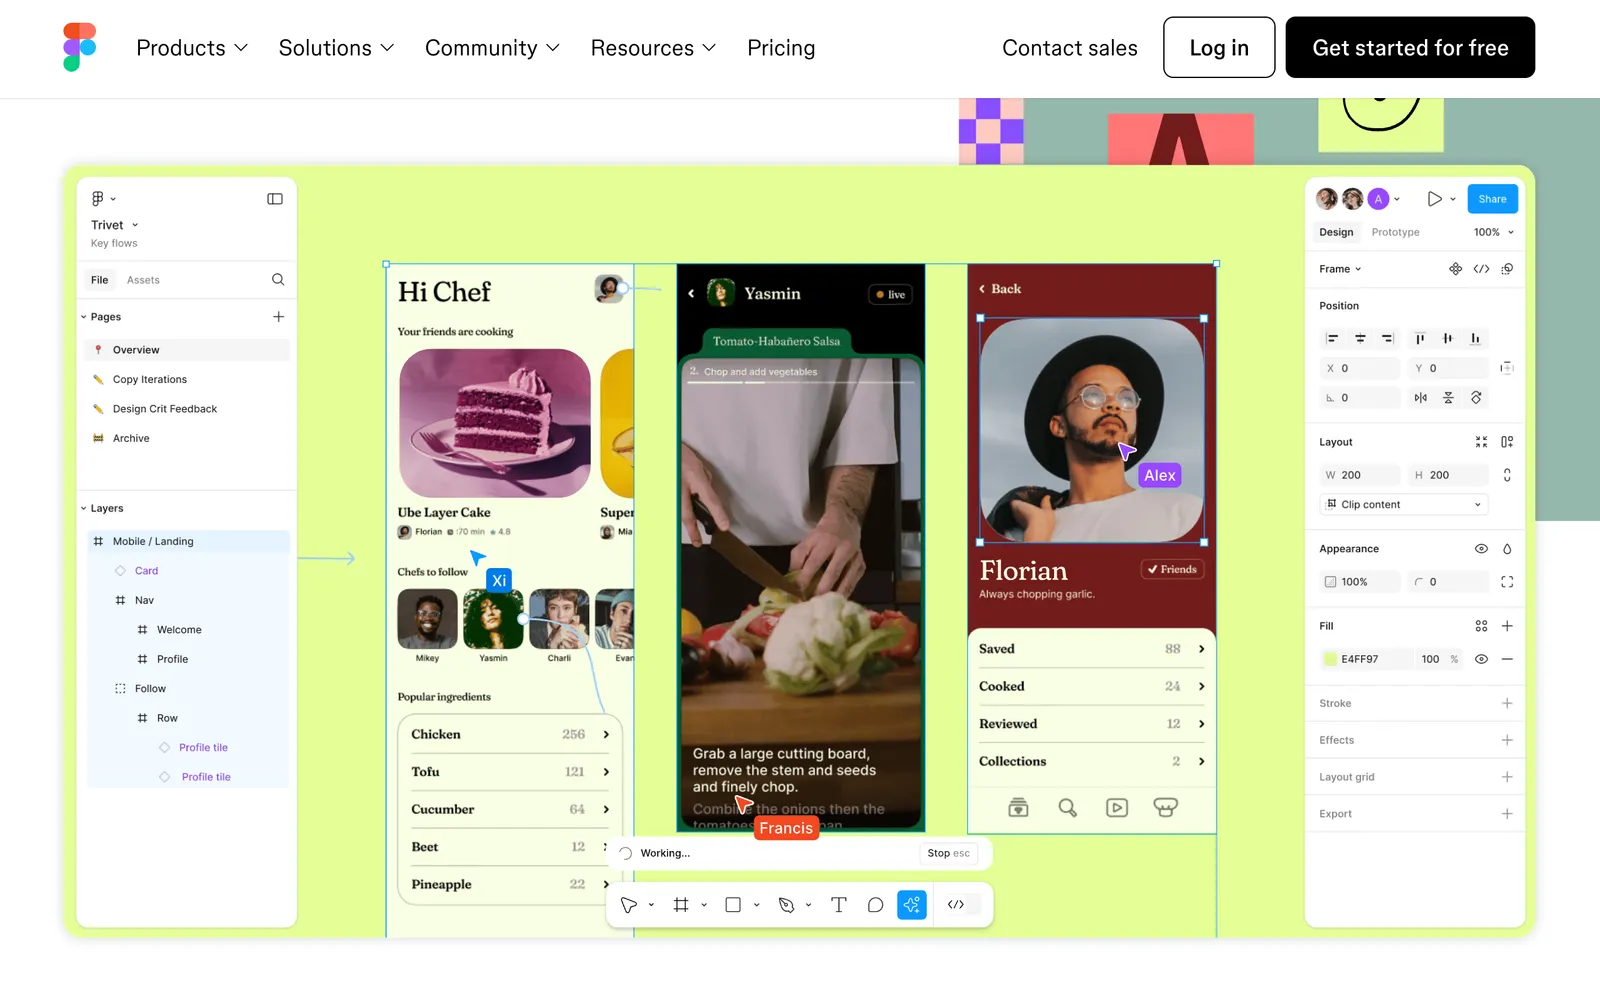Select the Frame tool
Viewport: 1600px width, 988px height.
pos(681,905)
